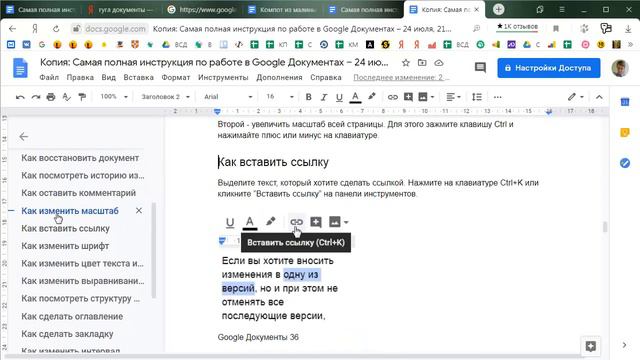
Task: Open the Инструменты menu
Action: coord(223,78)
